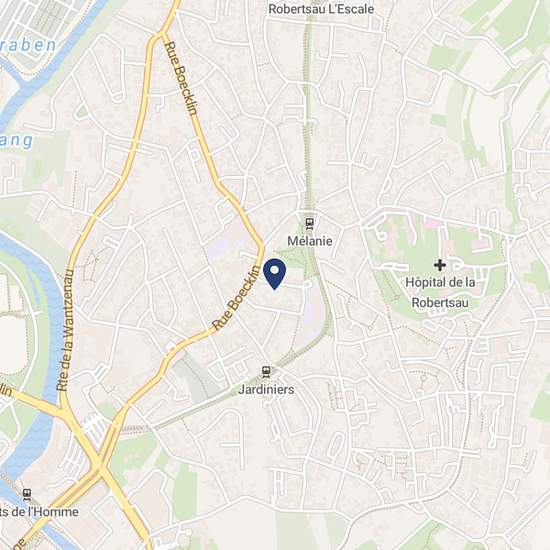Click the Jardiniers station label
550x550 pixels.
click(266, 389)
